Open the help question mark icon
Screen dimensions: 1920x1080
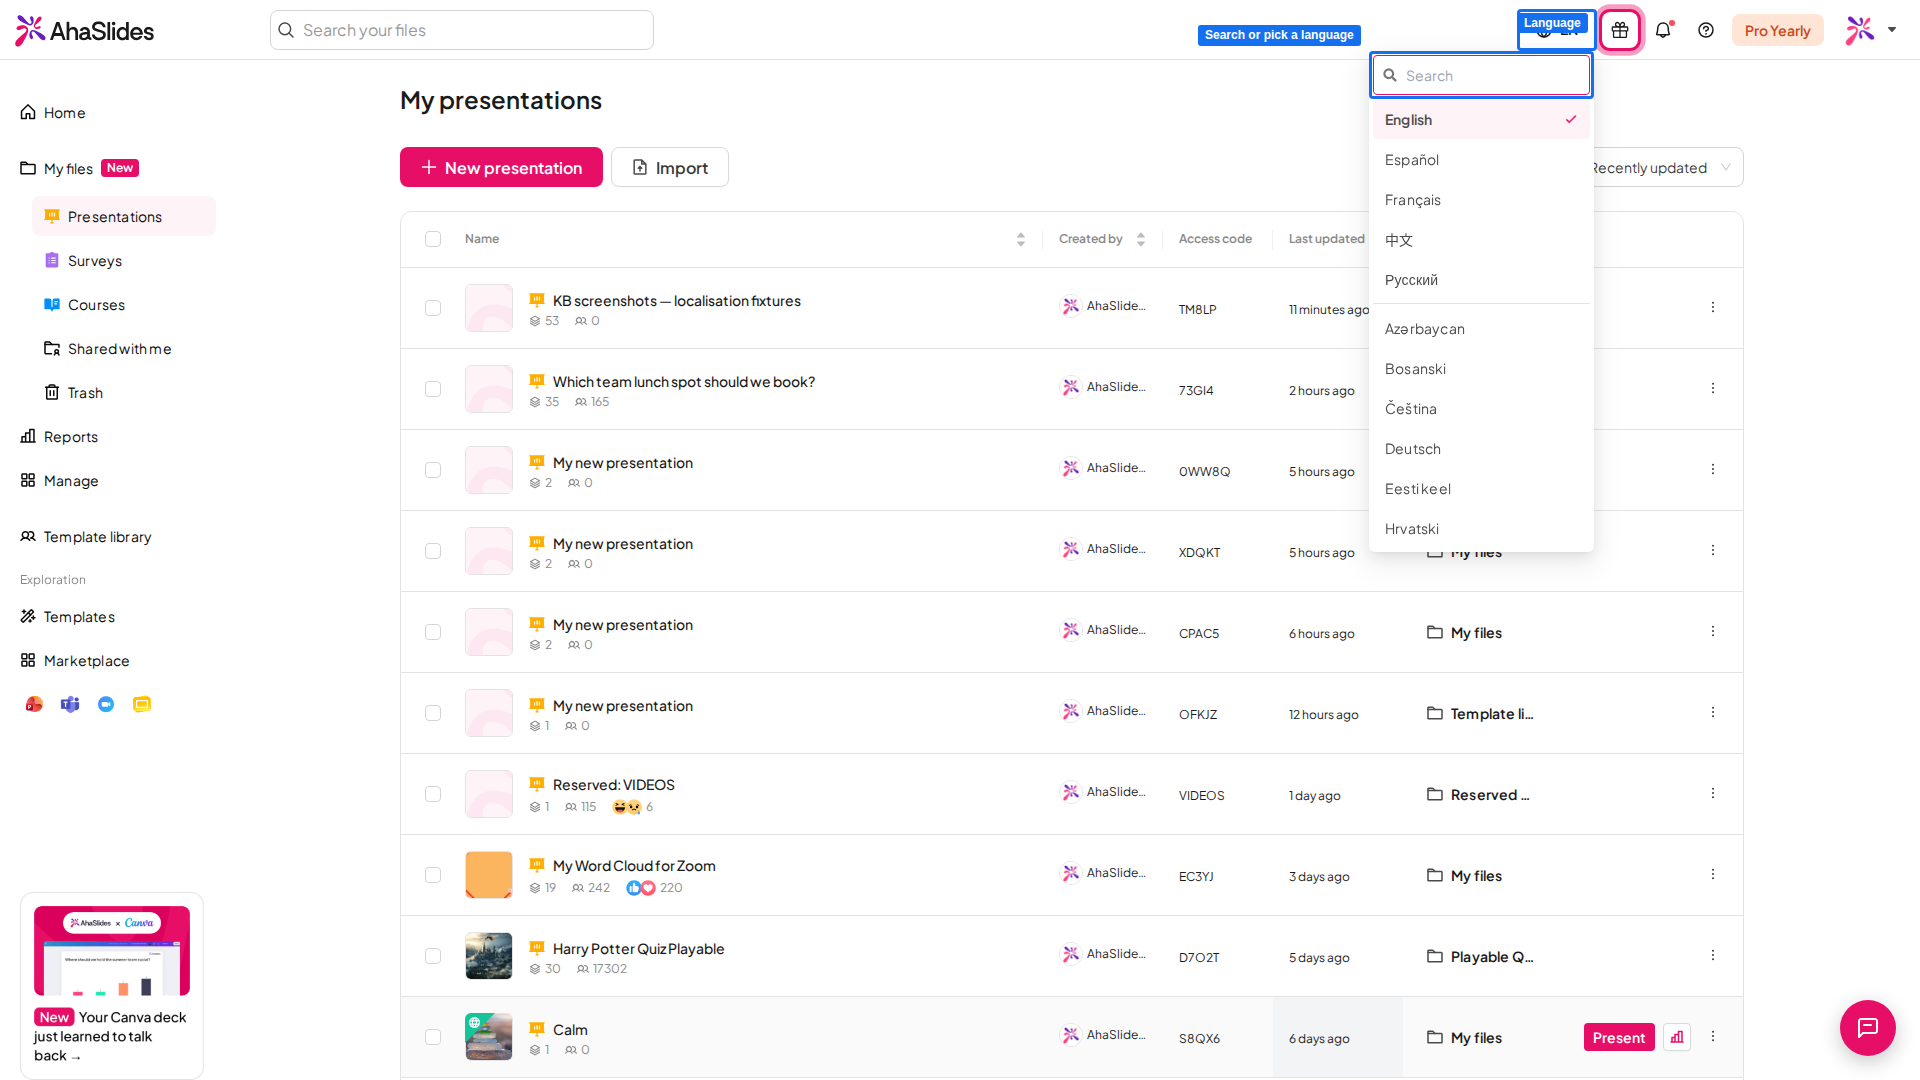pyautogui.click(x=1706, y=30)
